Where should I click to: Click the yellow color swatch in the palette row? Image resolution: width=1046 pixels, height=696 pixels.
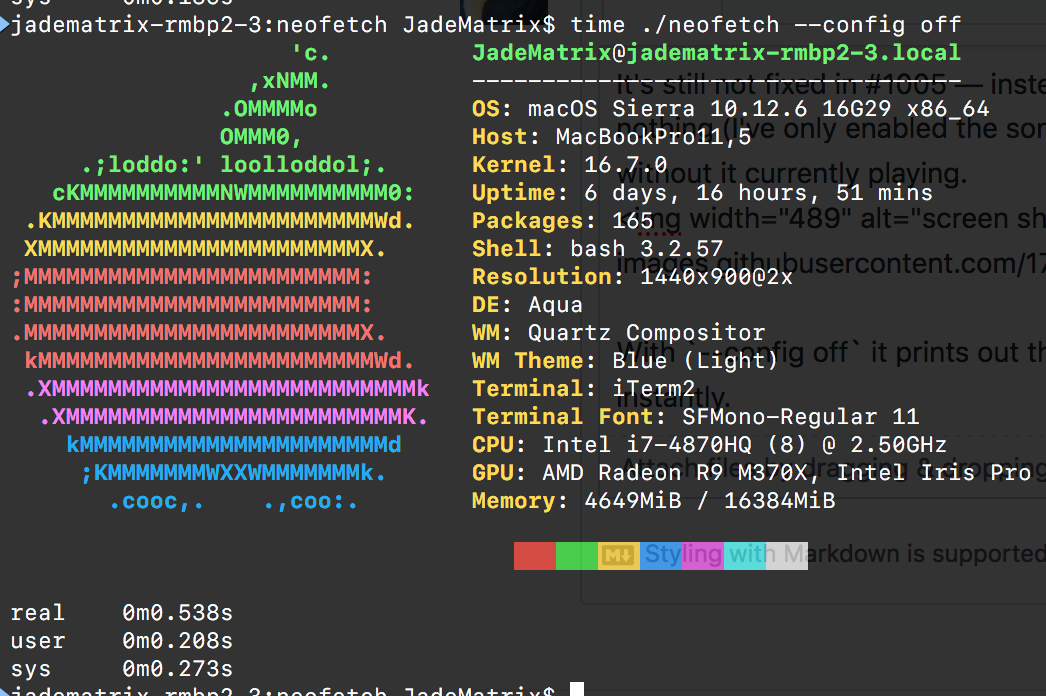click(620, 555)
